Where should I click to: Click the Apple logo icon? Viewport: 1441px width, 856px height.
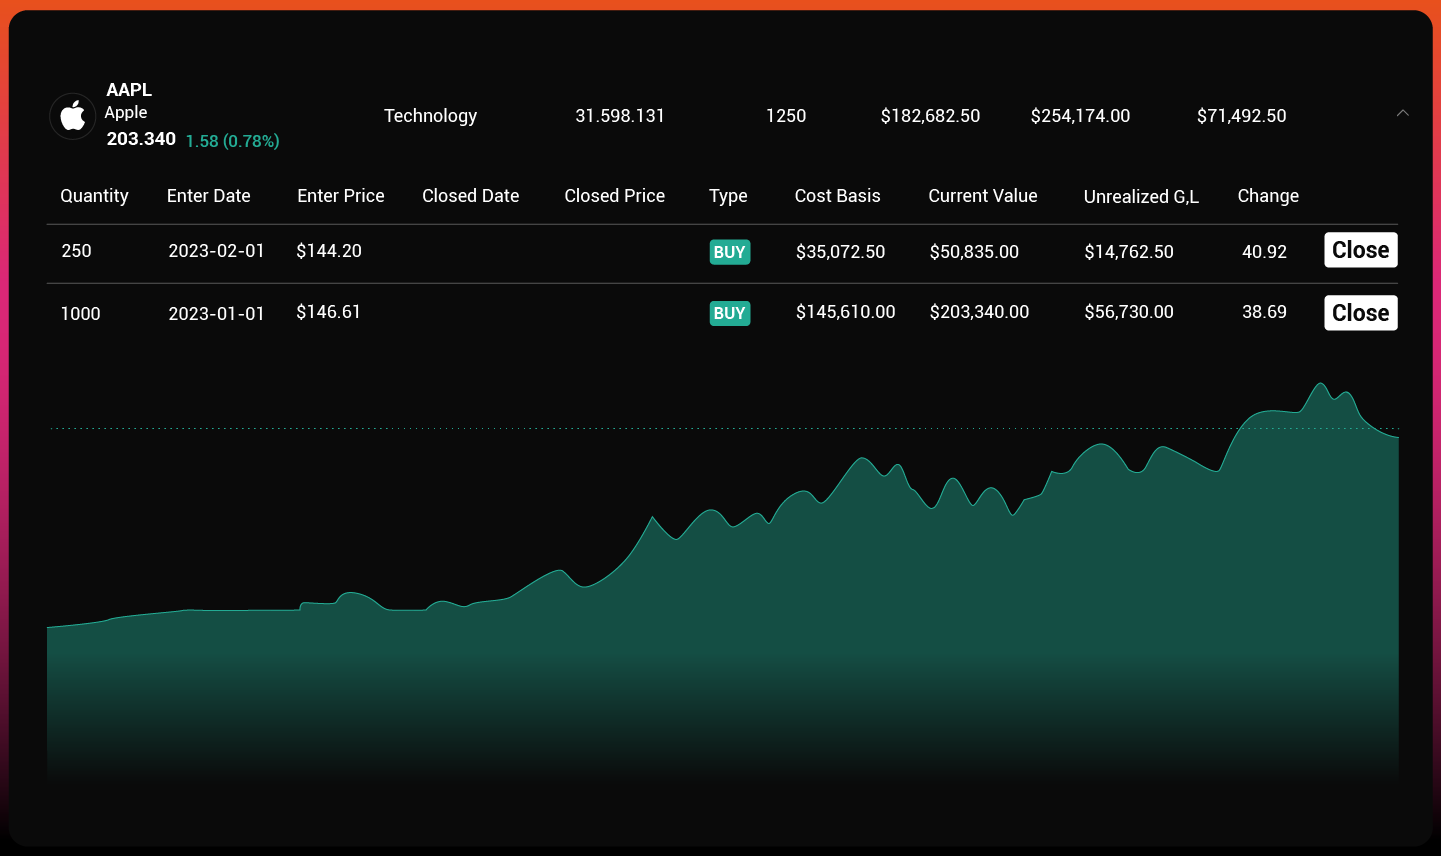[73, 116]
